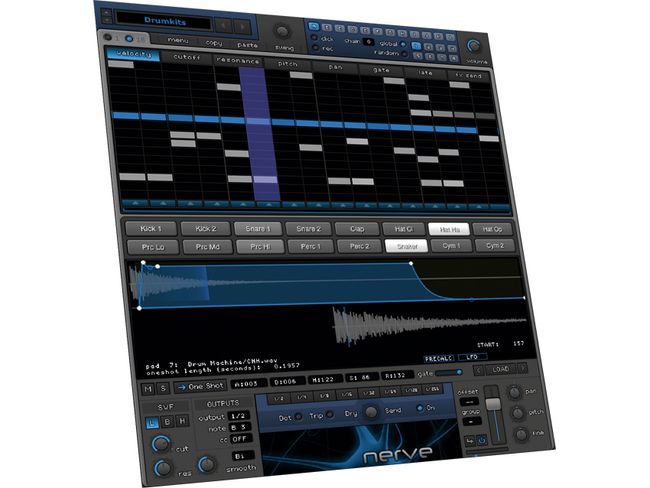Select the 1/2 step length
650x488 pixels.
tap(279, 398)
